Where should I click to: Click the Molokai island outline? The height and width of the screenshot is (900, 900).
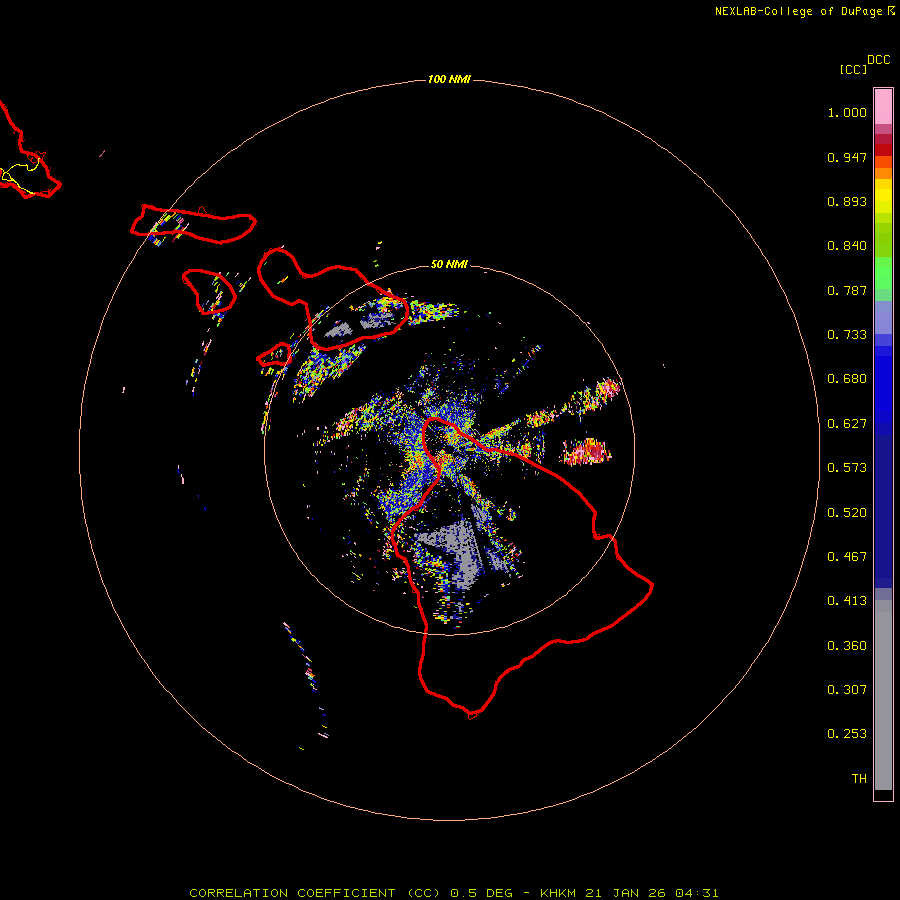point(193,224)
